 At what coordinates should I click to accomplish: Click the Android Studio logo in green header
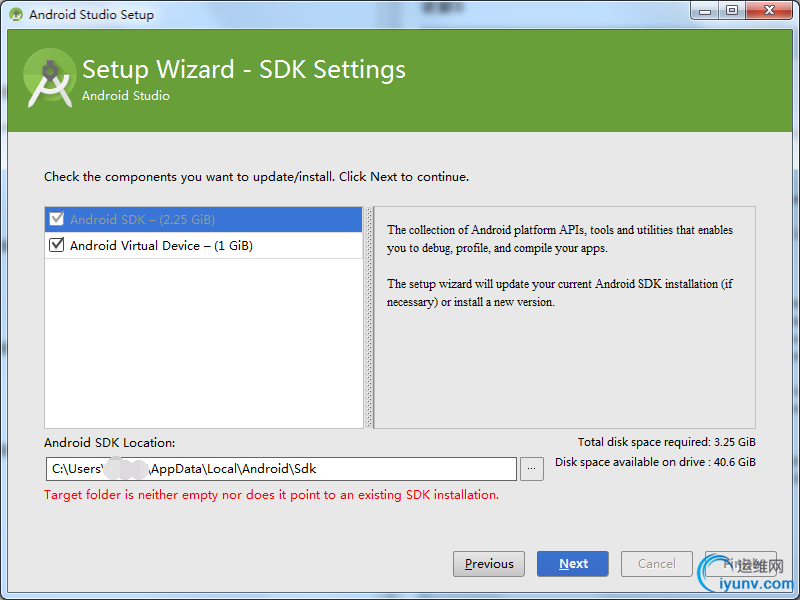(50, 79)
